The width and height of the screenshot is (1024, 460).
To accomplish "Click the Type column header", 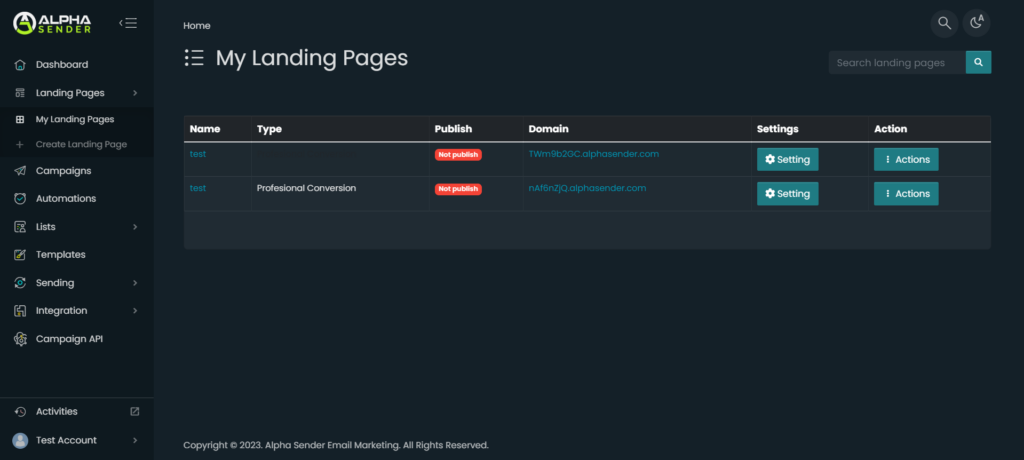I will click(x=269, y=129).
